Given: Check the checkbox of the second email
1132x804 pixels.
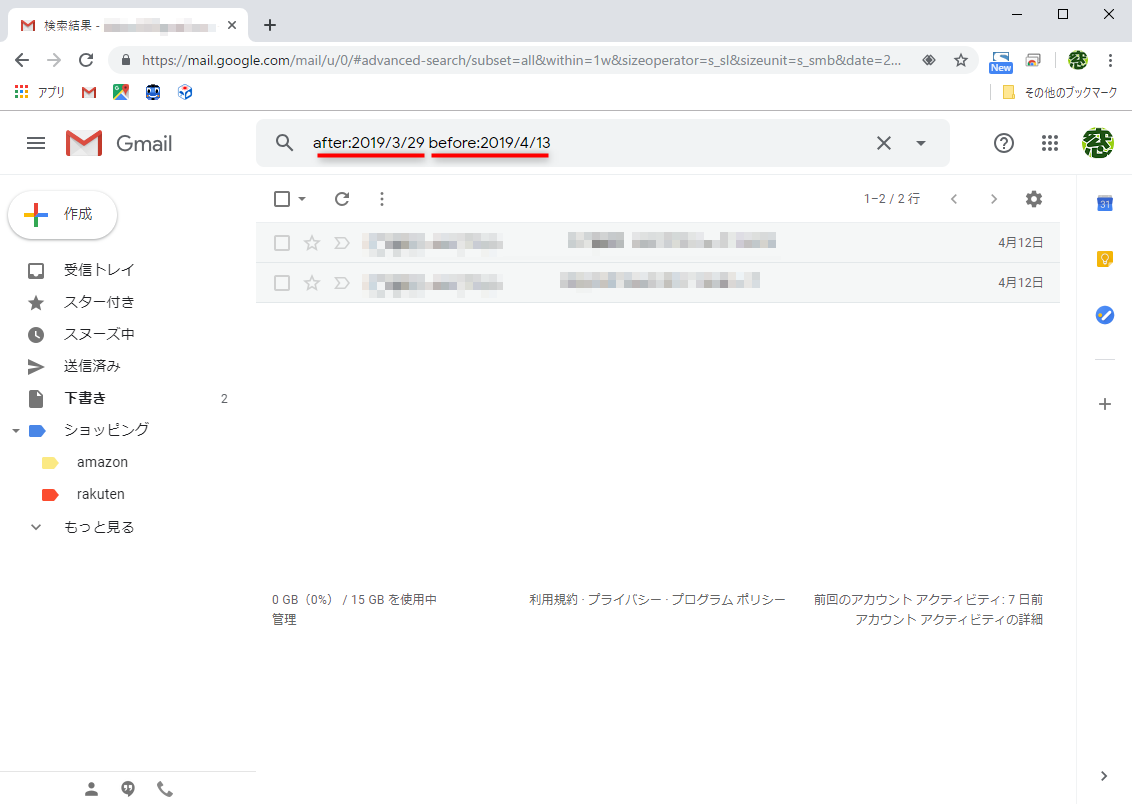Looking at the screenshot, I should coord(281,282).
